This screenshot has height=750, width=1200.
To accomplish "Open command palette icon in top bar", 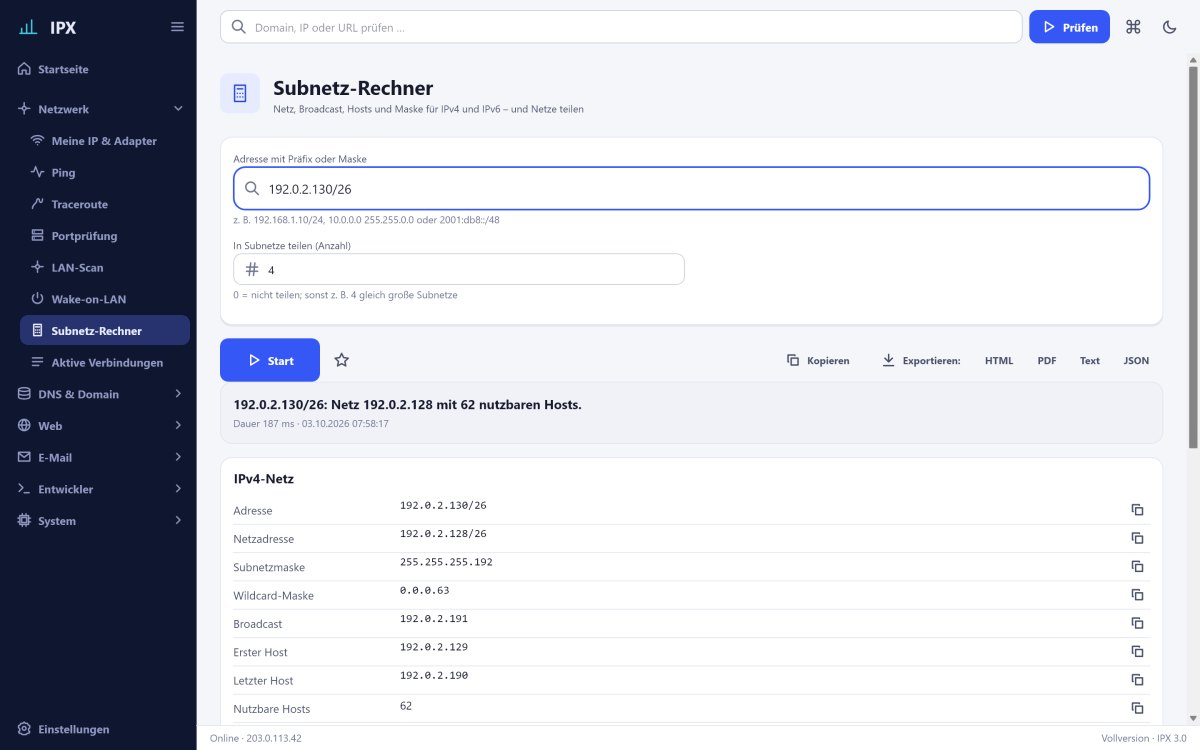I will point(1133,27).
